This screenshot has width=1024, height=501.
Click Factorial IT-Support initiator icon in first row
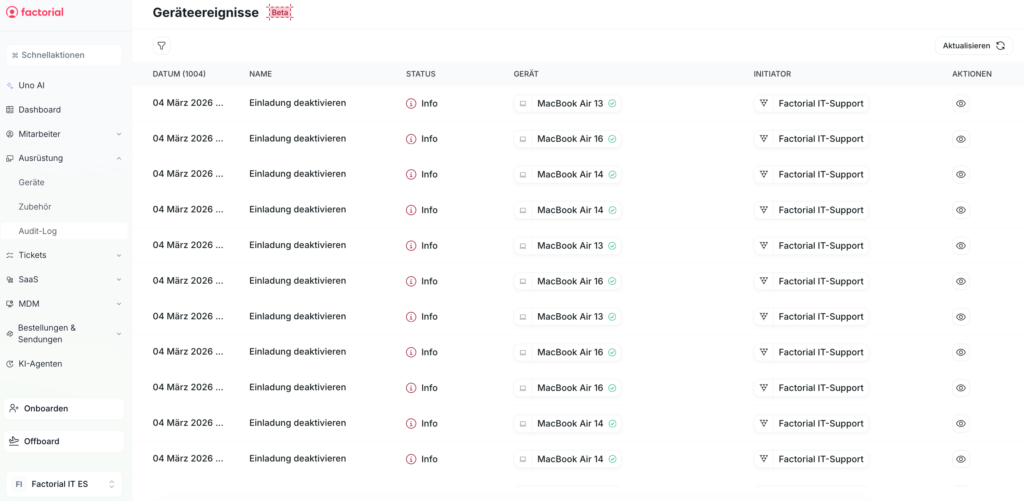coord(764,103)
